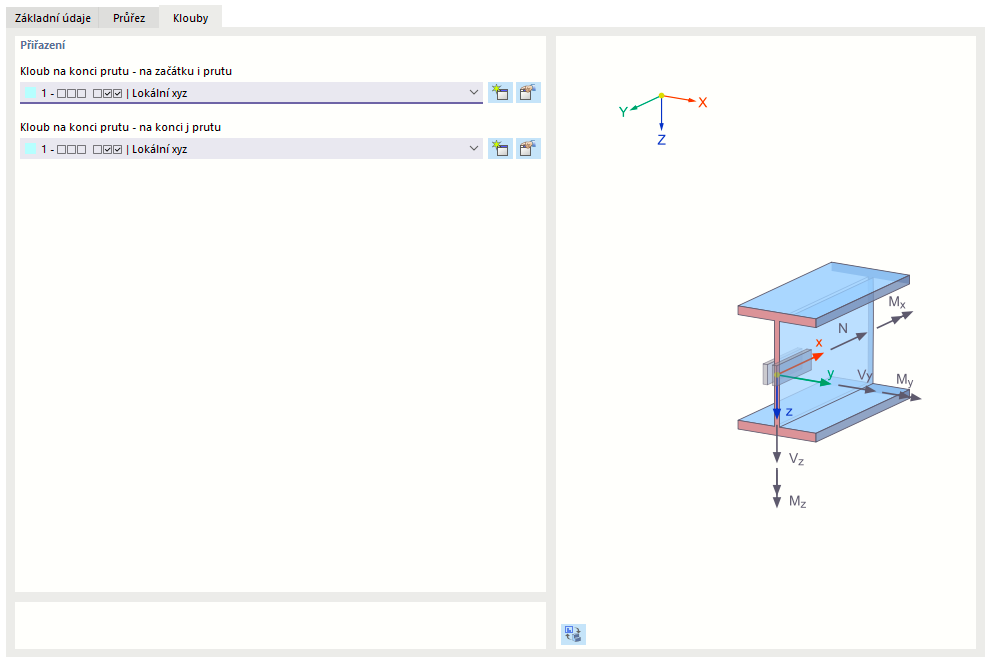
Task: Click the Vz label in preview
Action: (796, 459)
